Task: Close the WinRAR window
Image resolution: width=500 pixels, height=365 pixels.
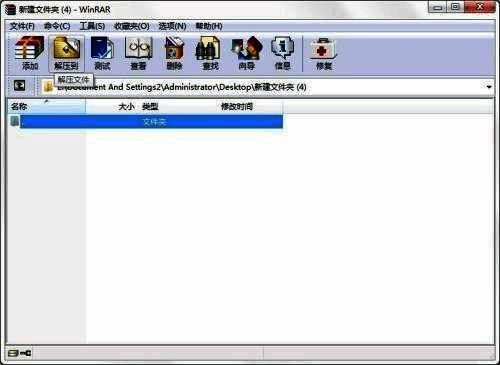Action: (x=480, y=7)
